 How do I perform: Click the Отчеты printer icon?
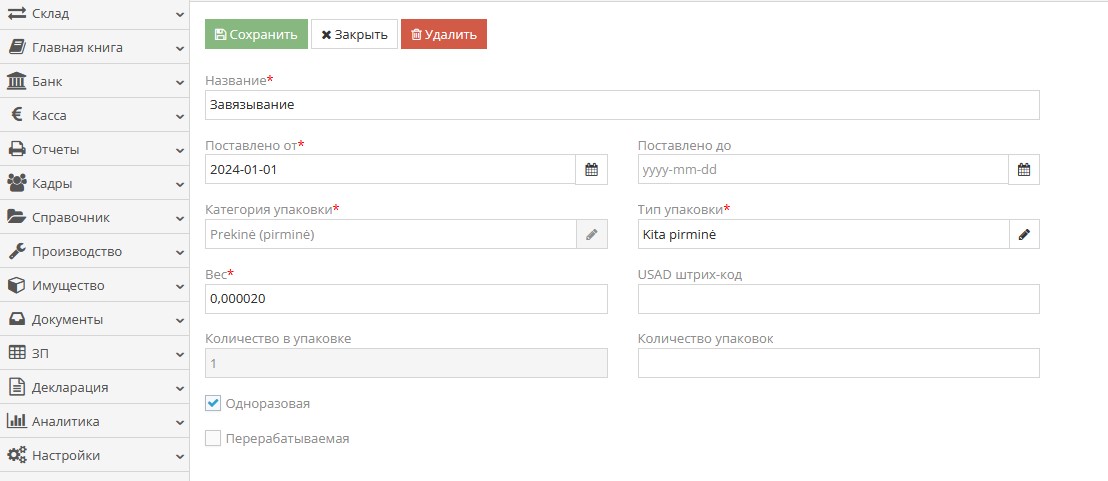(16, 149)
